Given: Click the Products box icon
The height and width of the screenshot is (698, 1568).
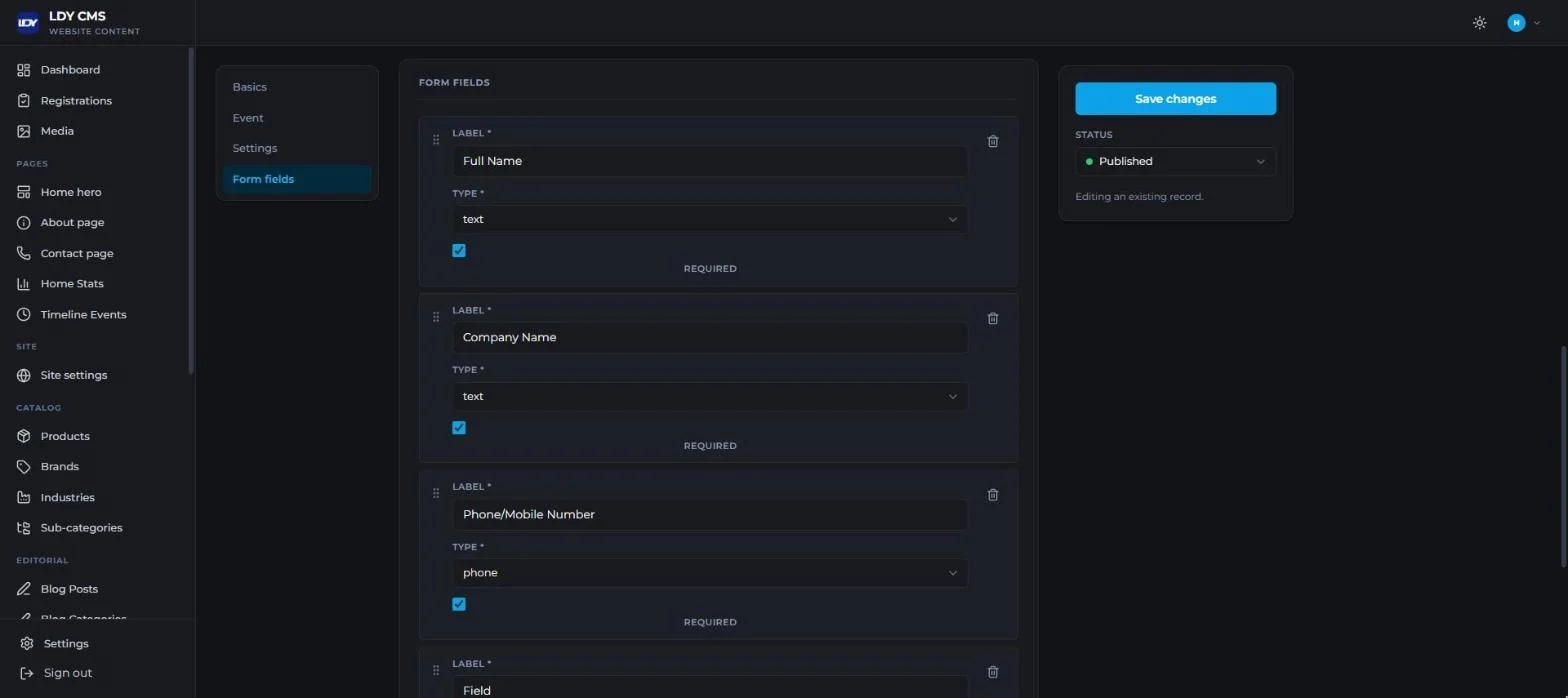Looking at the screenshot, I should (24, 436).
